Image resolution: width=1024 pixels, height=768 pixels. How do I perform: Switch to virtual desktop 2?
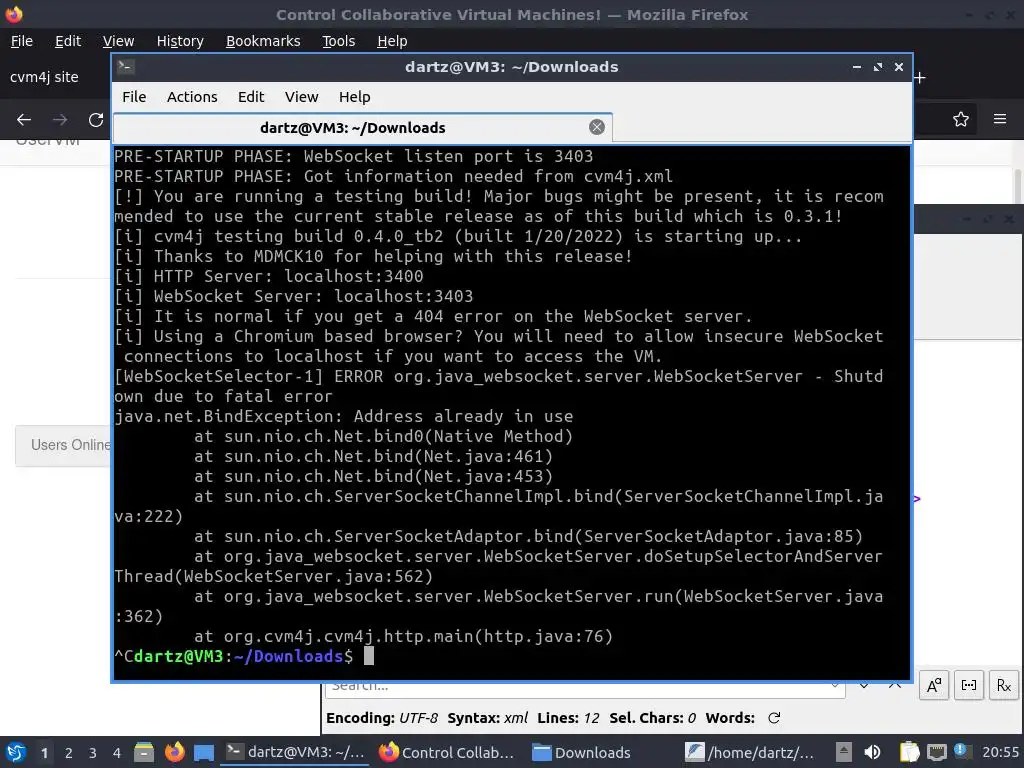(x=69, y=753)
